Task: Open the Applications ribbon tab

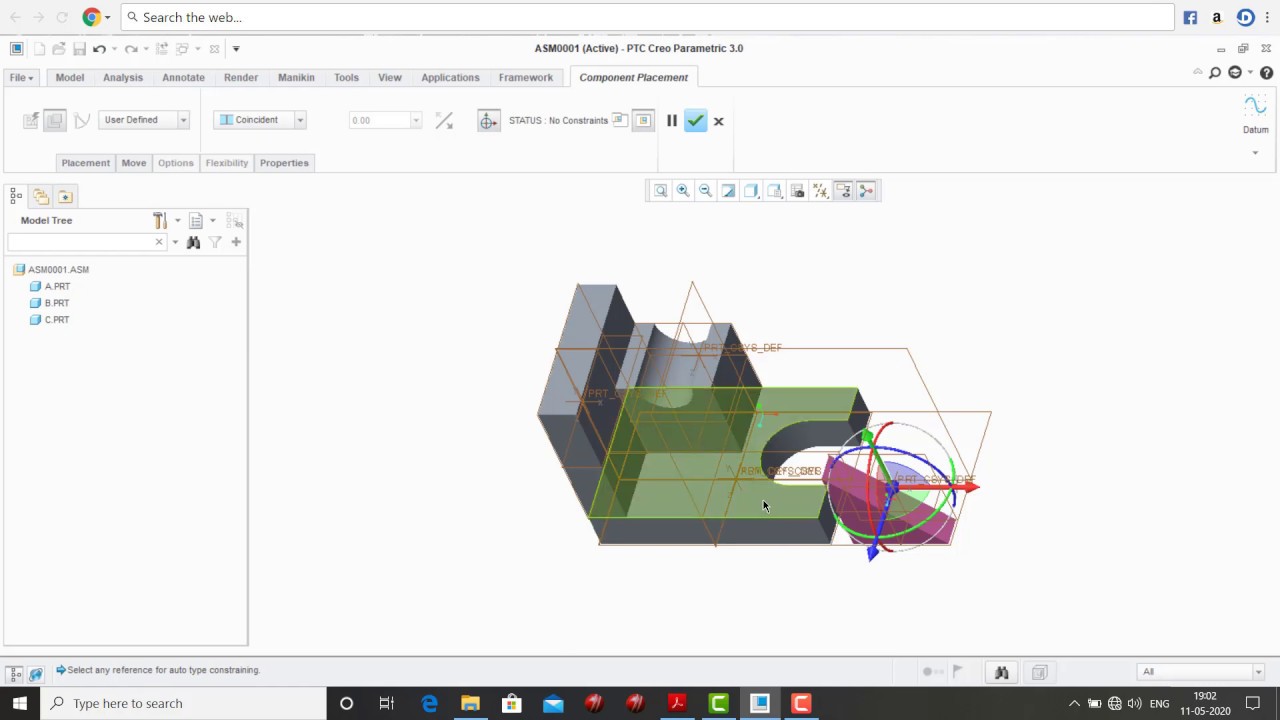Action: coord(450,78)
